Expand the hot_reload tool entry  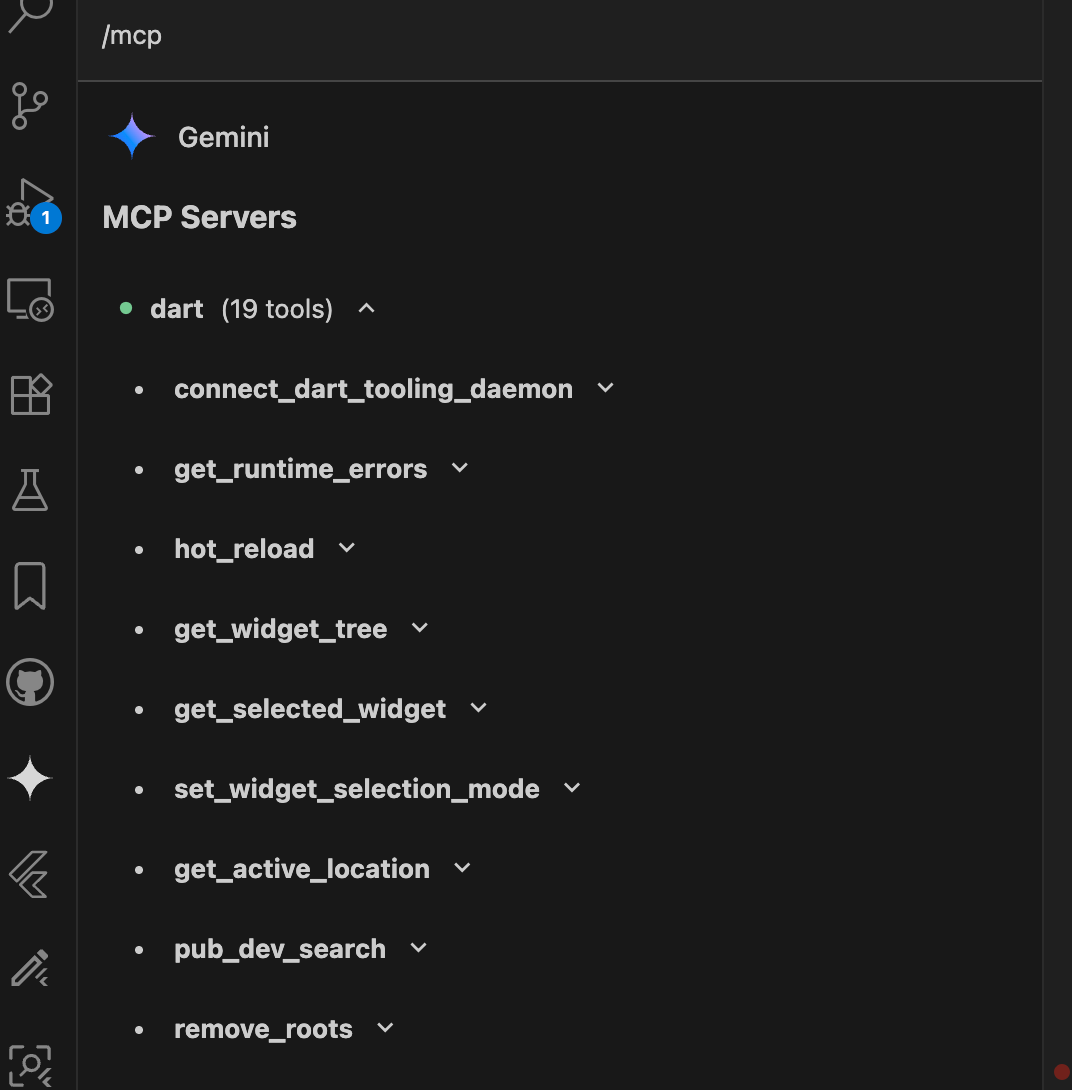coord(345,548)
